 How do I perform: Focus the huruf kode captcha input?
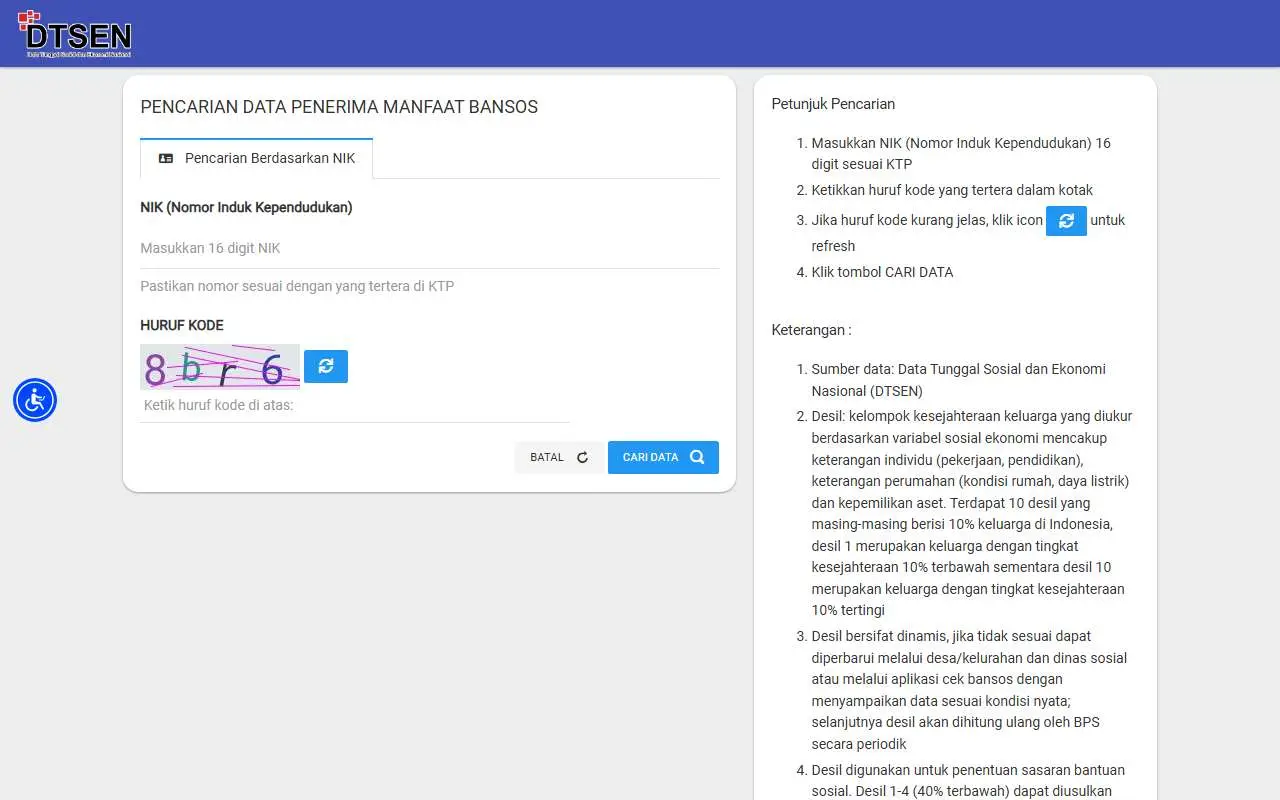(355, 405)
